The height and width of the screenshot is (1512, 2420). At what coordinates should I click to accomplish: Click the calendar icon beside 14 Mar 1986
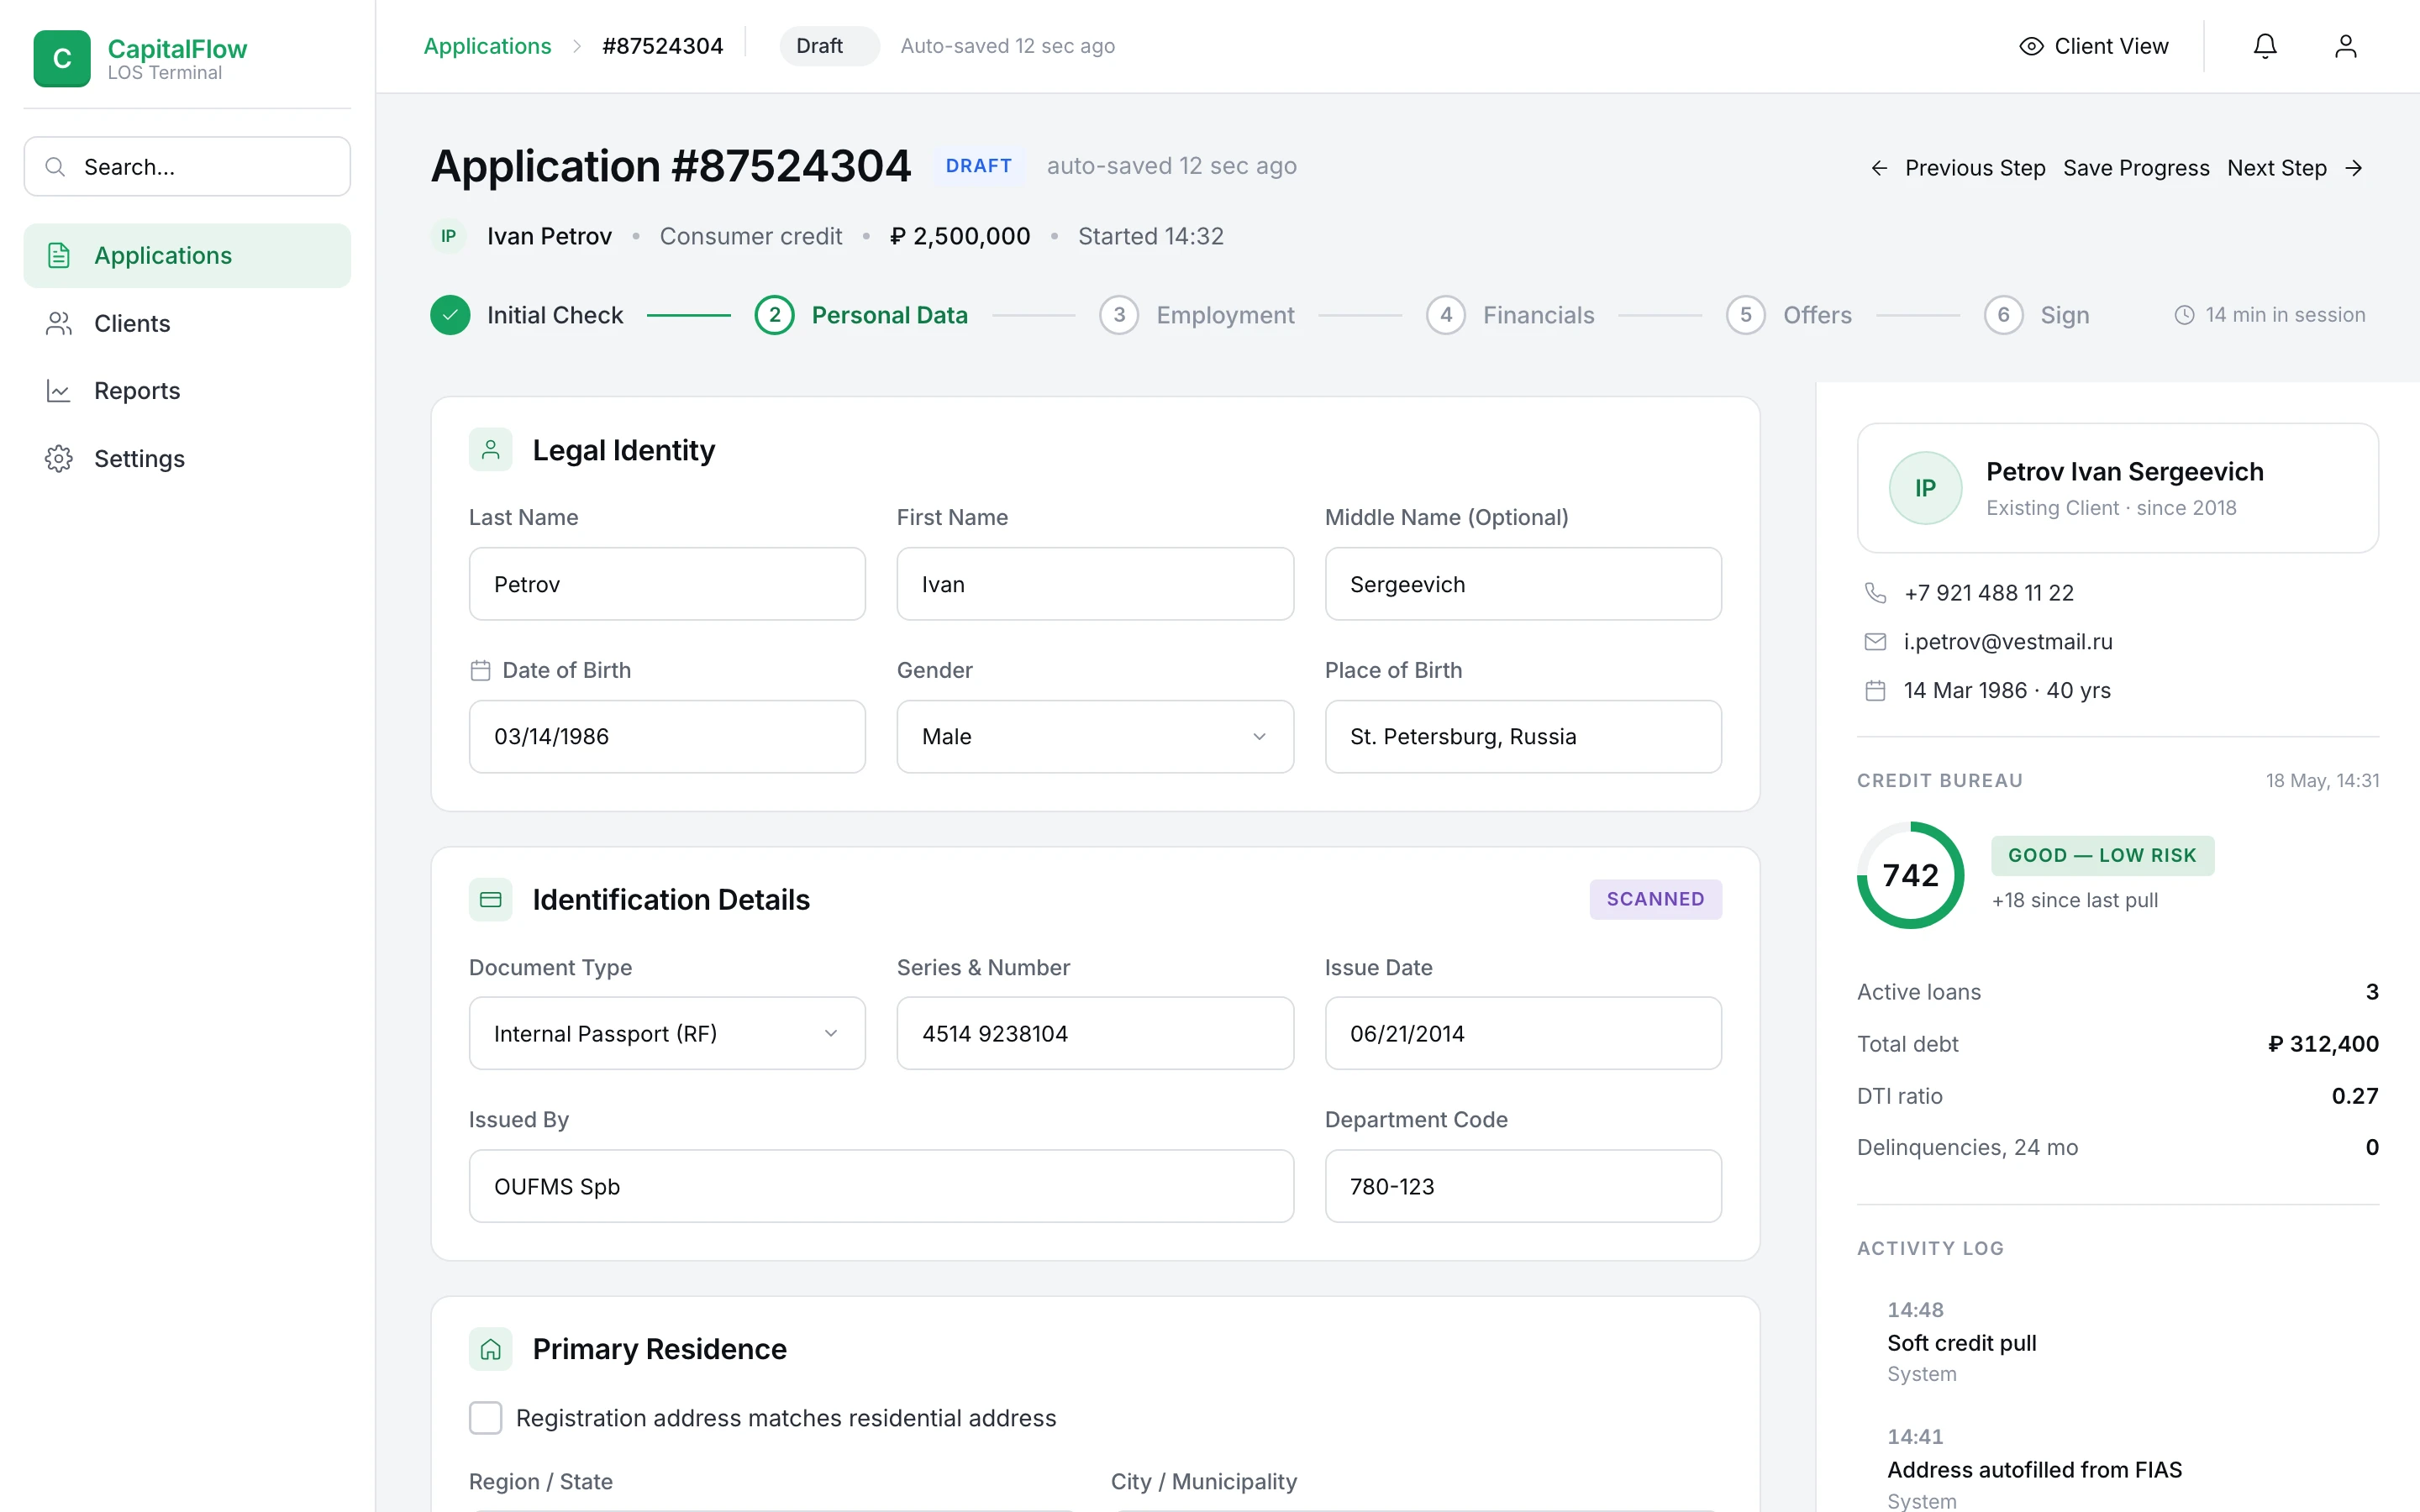coord(1875,690)
